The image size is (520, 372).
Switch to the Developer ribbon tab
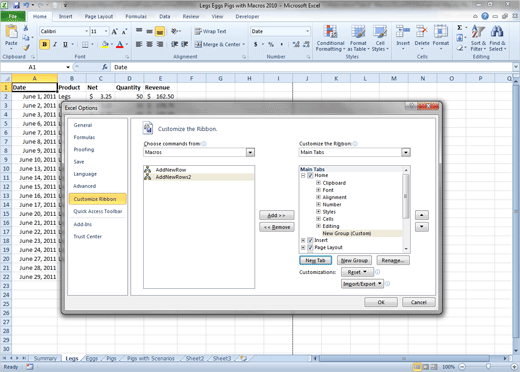click(247, 16)
